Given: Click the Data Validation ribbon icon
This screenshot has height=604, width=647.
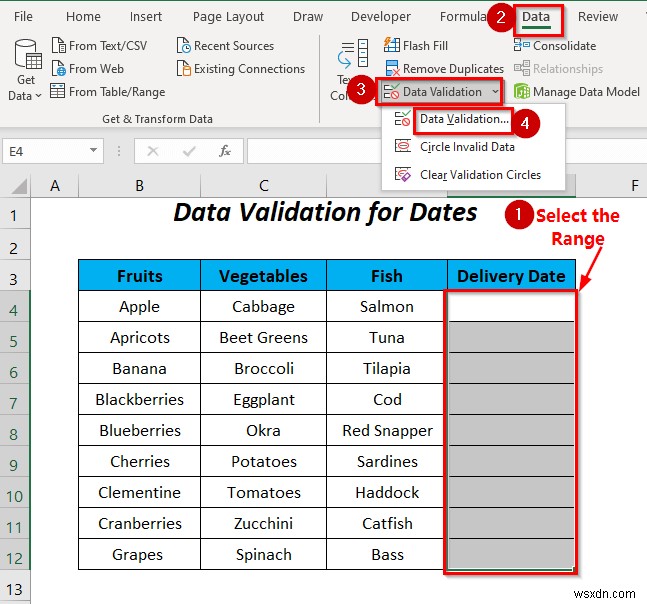Looking at the screenshot, I should (x=391, y=92).
